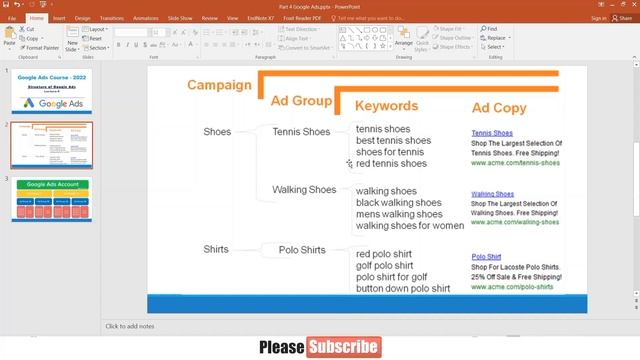Select the Triangle shape in shapes gallery
This screenshot has height=360, width=640.
(x=343, y=38)
